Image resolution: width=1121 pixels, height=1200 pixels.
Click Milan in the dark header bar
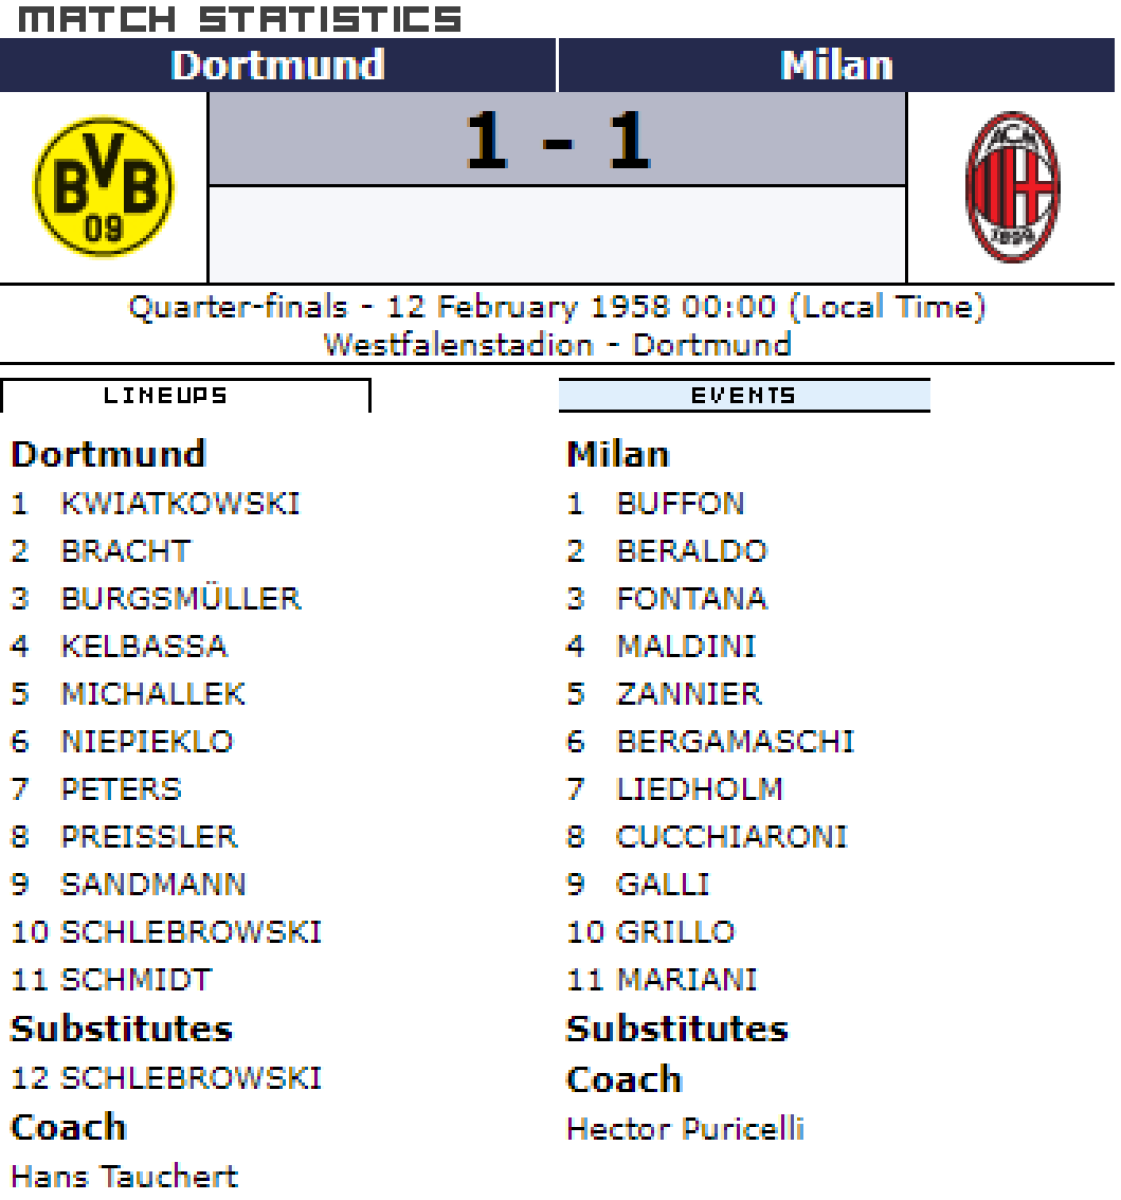pyautogui.click(x=836, y=66)
